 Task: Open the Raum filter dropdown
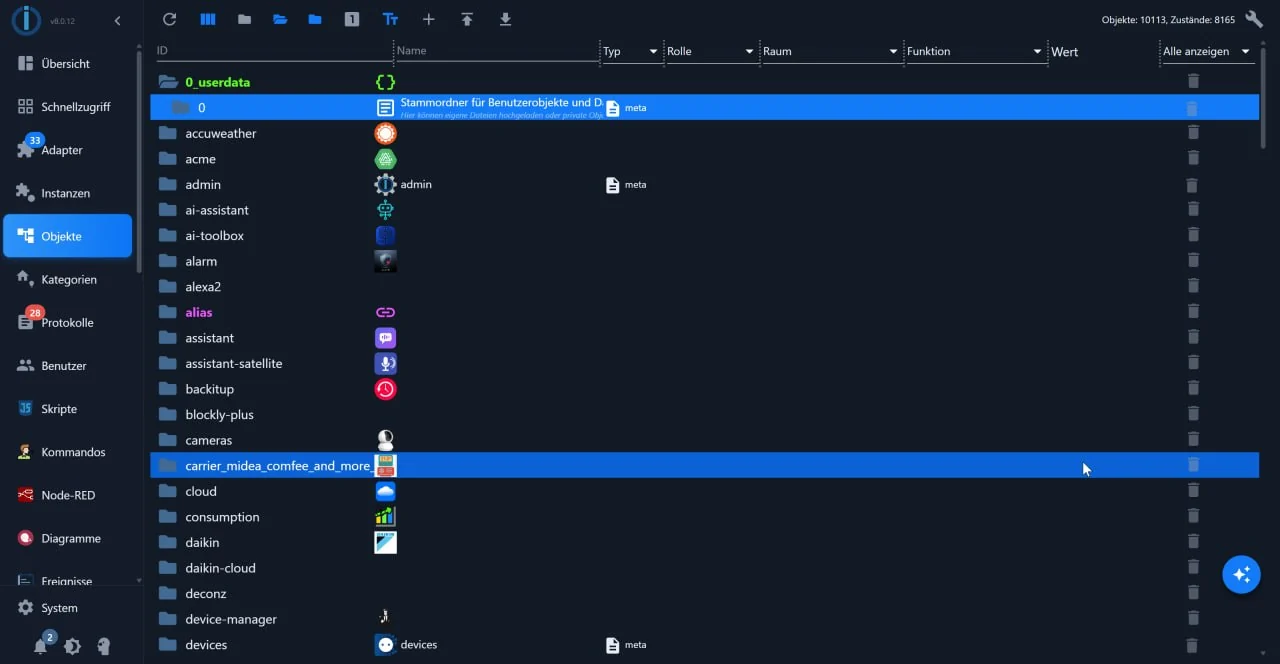click(x=830, y=51)
